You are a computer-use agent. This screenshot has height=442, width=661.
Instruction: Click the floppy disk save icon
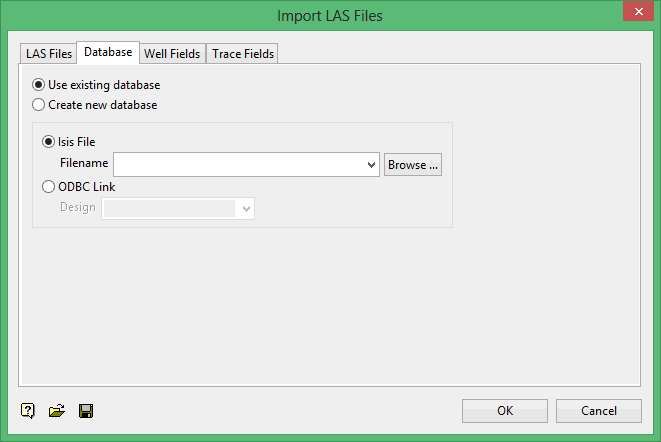[x=86, y=411]
